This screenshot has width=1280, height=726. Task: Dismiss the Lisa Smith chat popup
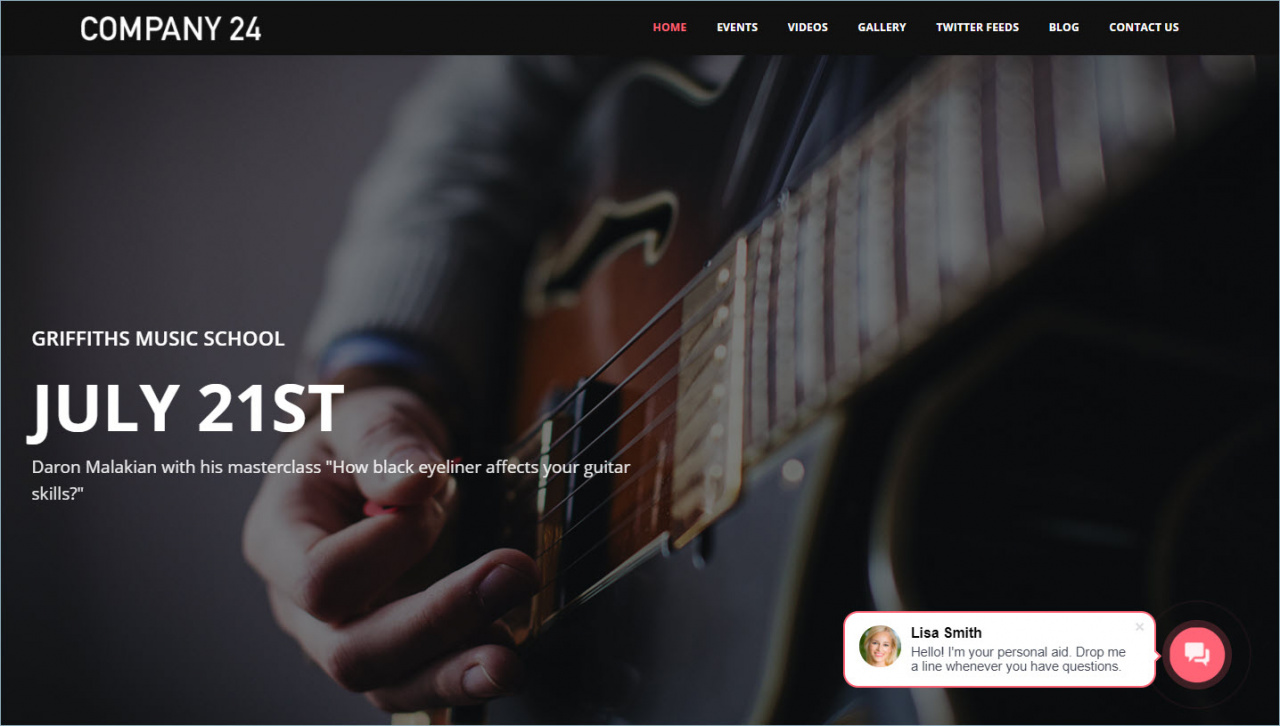(x=1139, y=627)
